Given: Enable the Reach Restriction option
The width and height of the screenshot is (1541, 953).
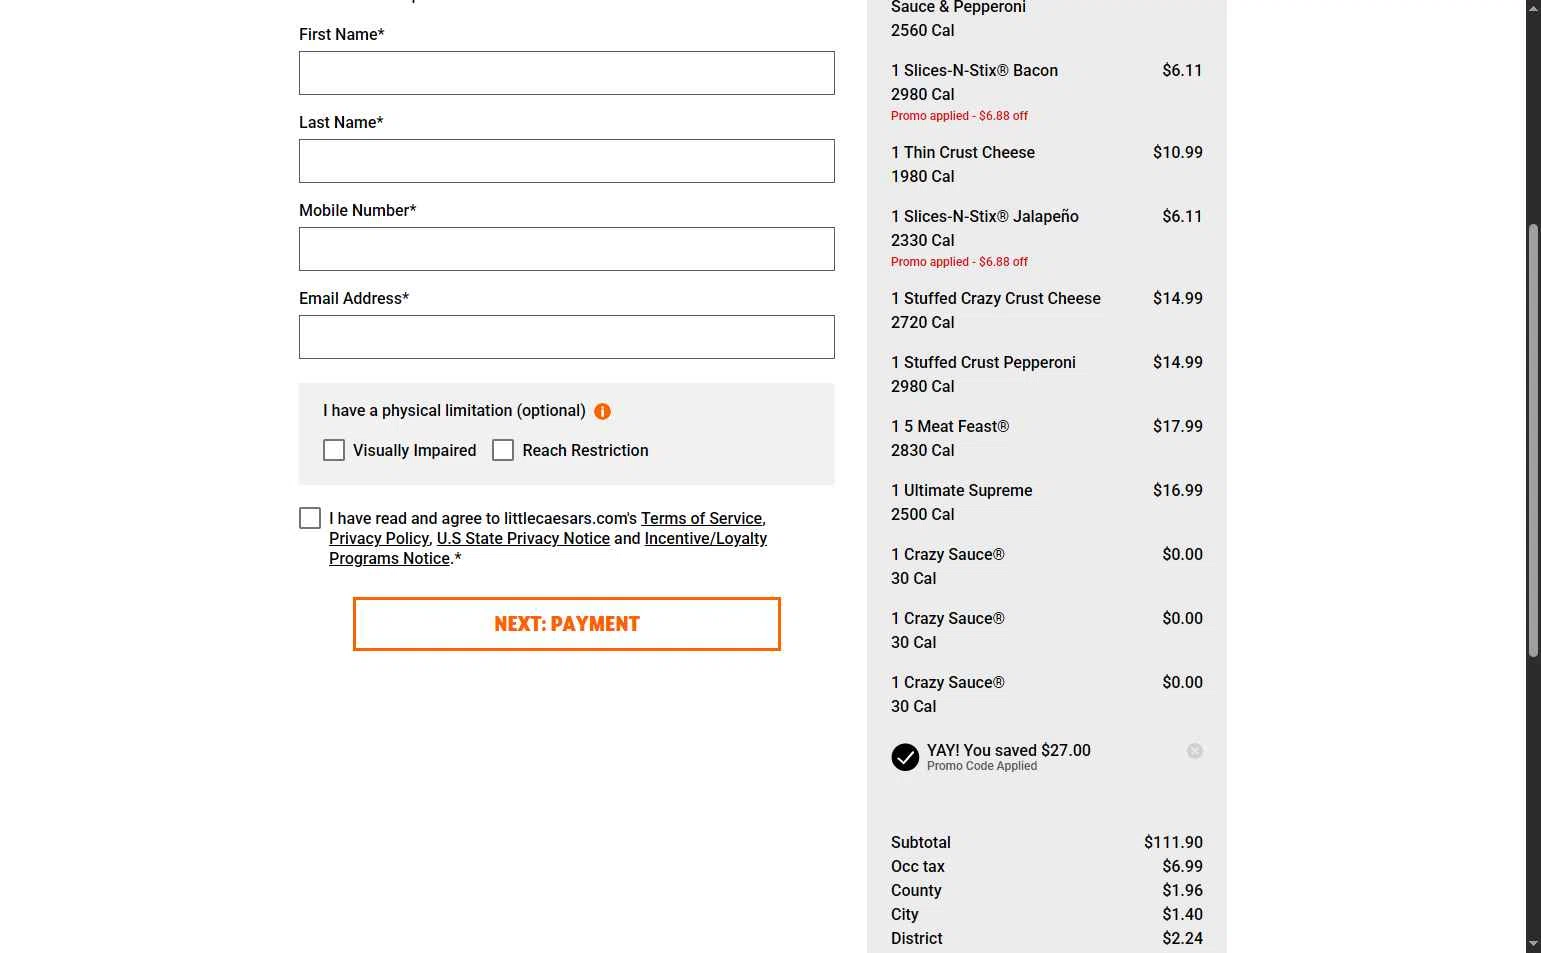Looking at the screenshot, I should coord(503,451).
